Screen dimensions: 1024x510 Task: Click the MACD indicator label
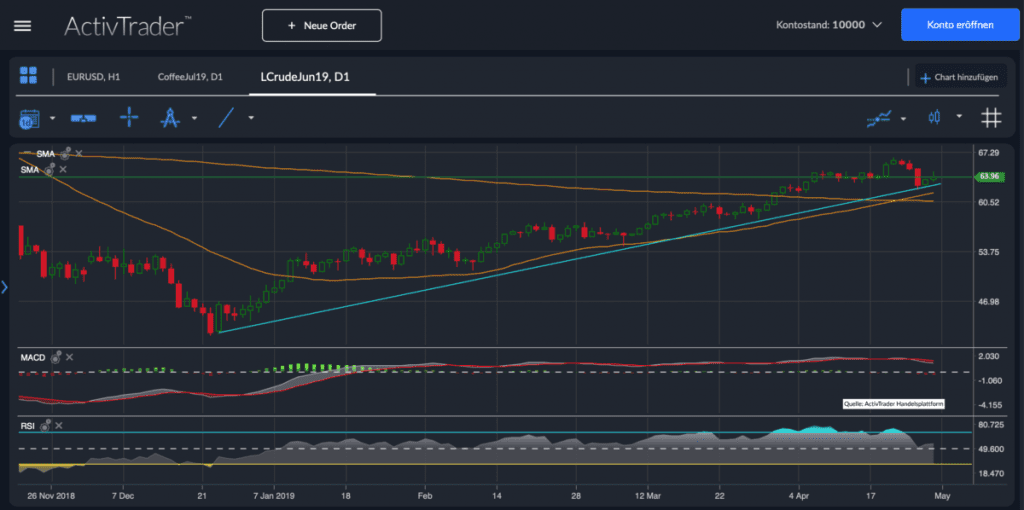coord(33,358)
